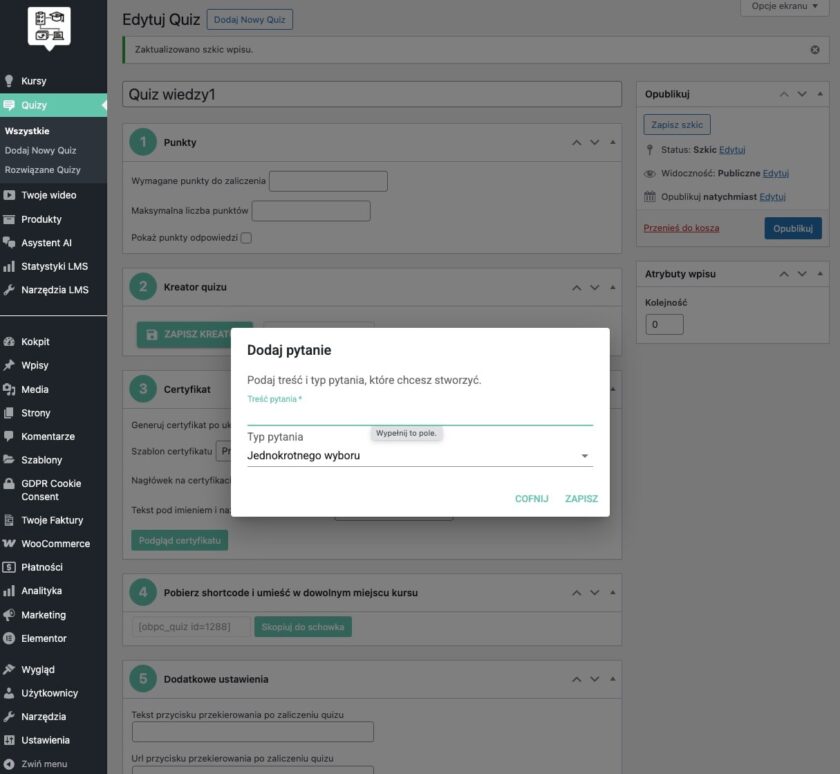Save the question with ZAPISZ
Image resolution: width=840 pixels, height=774 pixels.
(x=584, y=498)
